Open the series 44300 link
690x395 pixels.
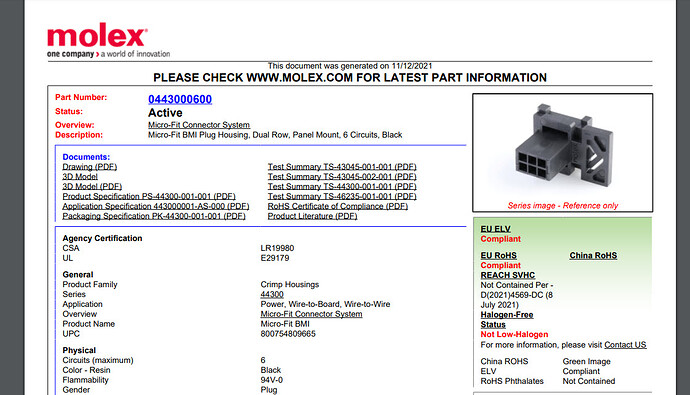(272, 294)
